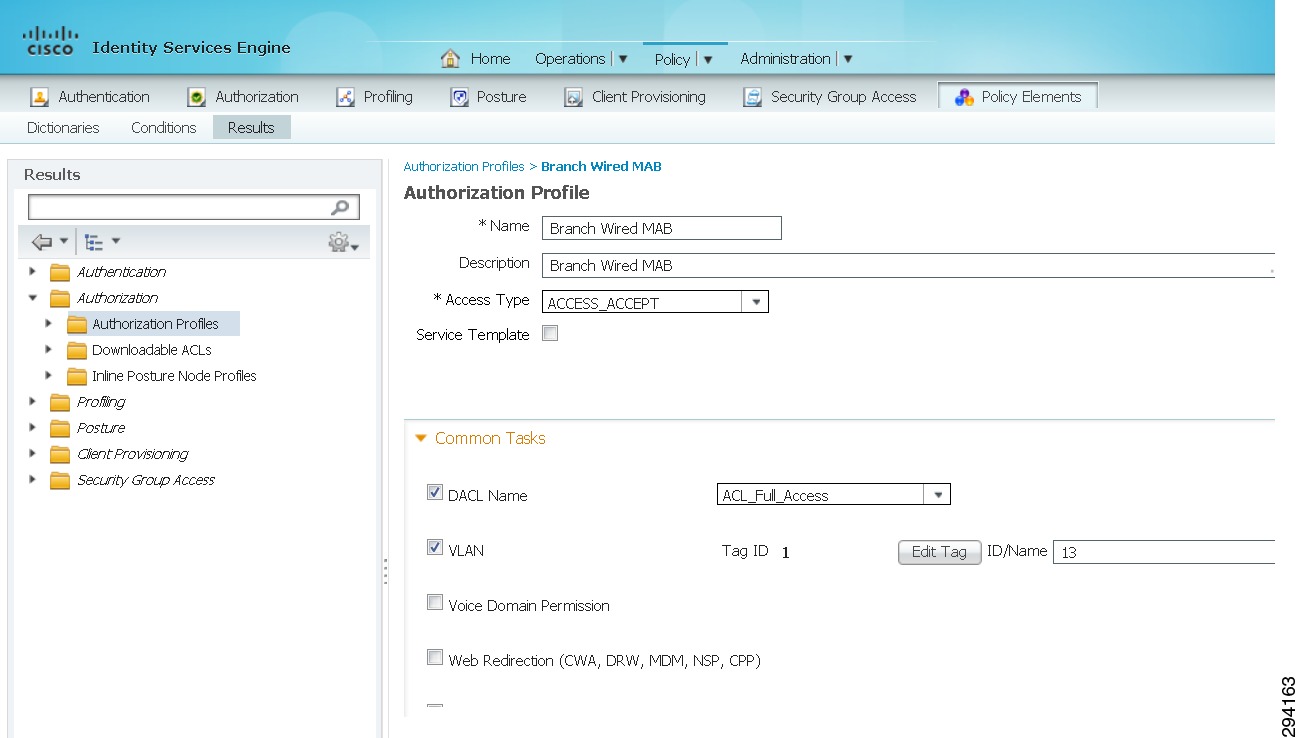
Task: Expand the Profiling tree node arrow
Action: (33, 402)
